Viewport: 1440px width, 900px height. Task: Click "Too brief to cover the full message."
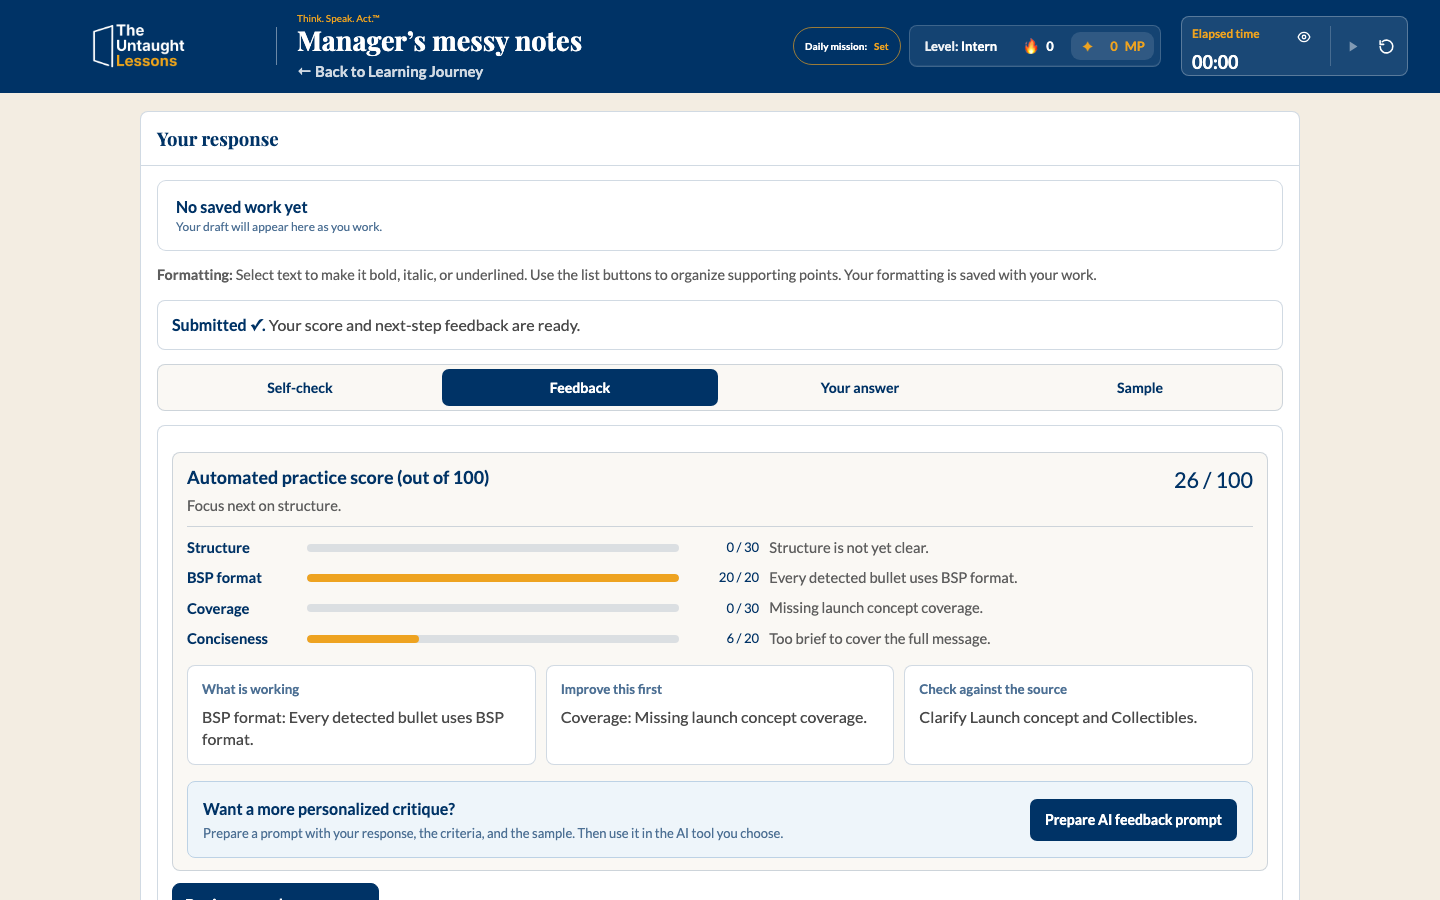tap(880, 639)
